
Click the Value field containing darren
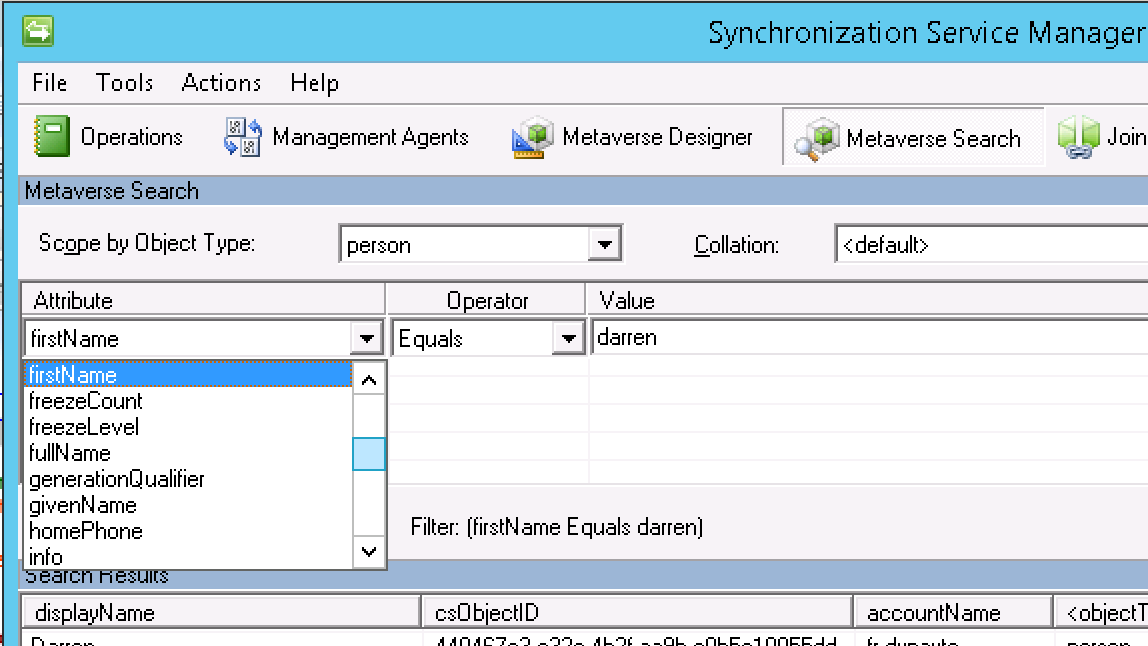point(860,338)
